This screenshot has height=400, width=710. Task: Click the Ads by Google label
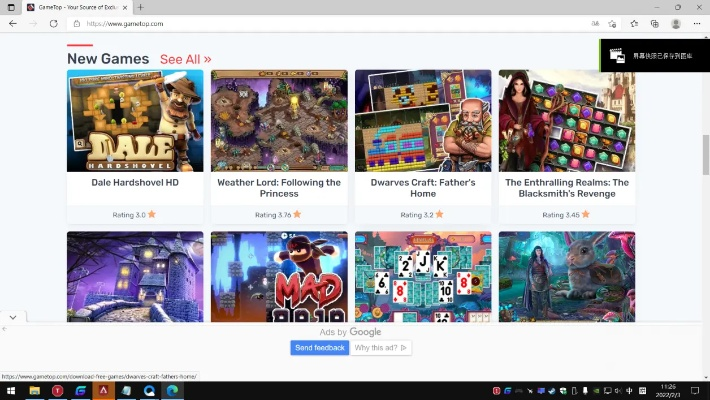(350, 332)
